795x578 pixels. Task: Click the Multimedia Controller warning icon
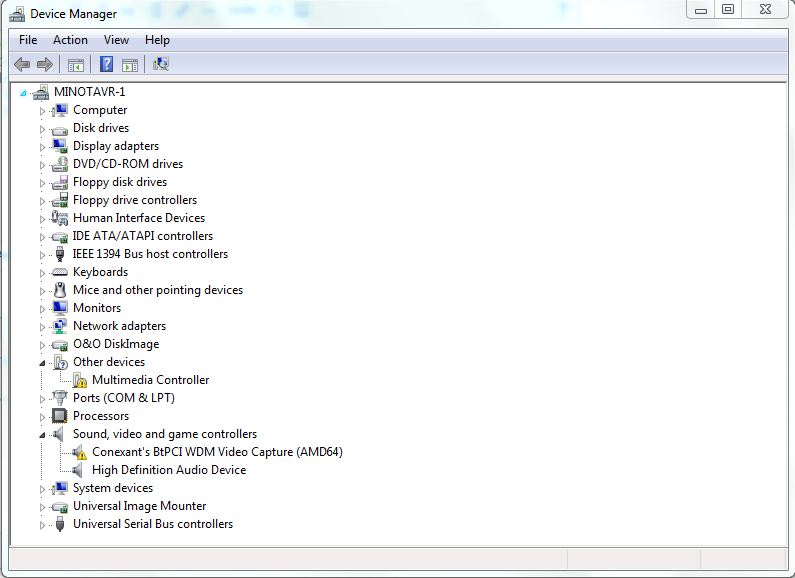[x=80, y=380]
